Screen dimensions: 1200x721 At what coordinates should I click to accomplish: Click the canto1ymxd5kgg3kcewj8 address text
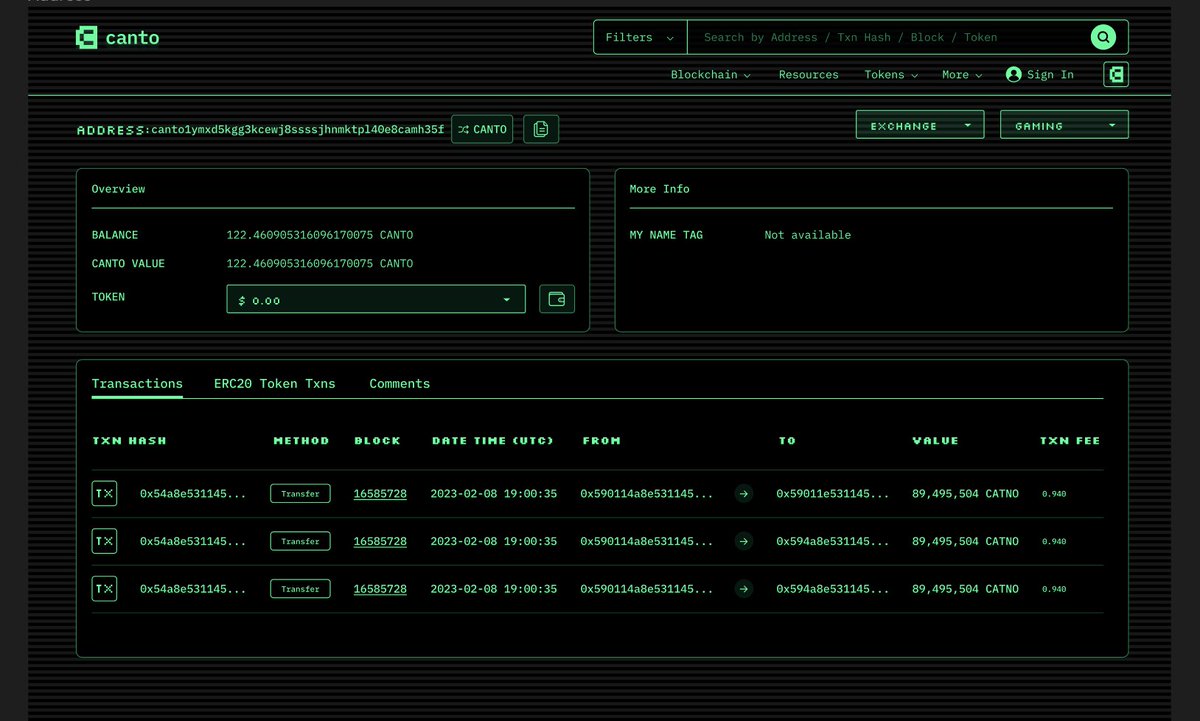[298, 130]
